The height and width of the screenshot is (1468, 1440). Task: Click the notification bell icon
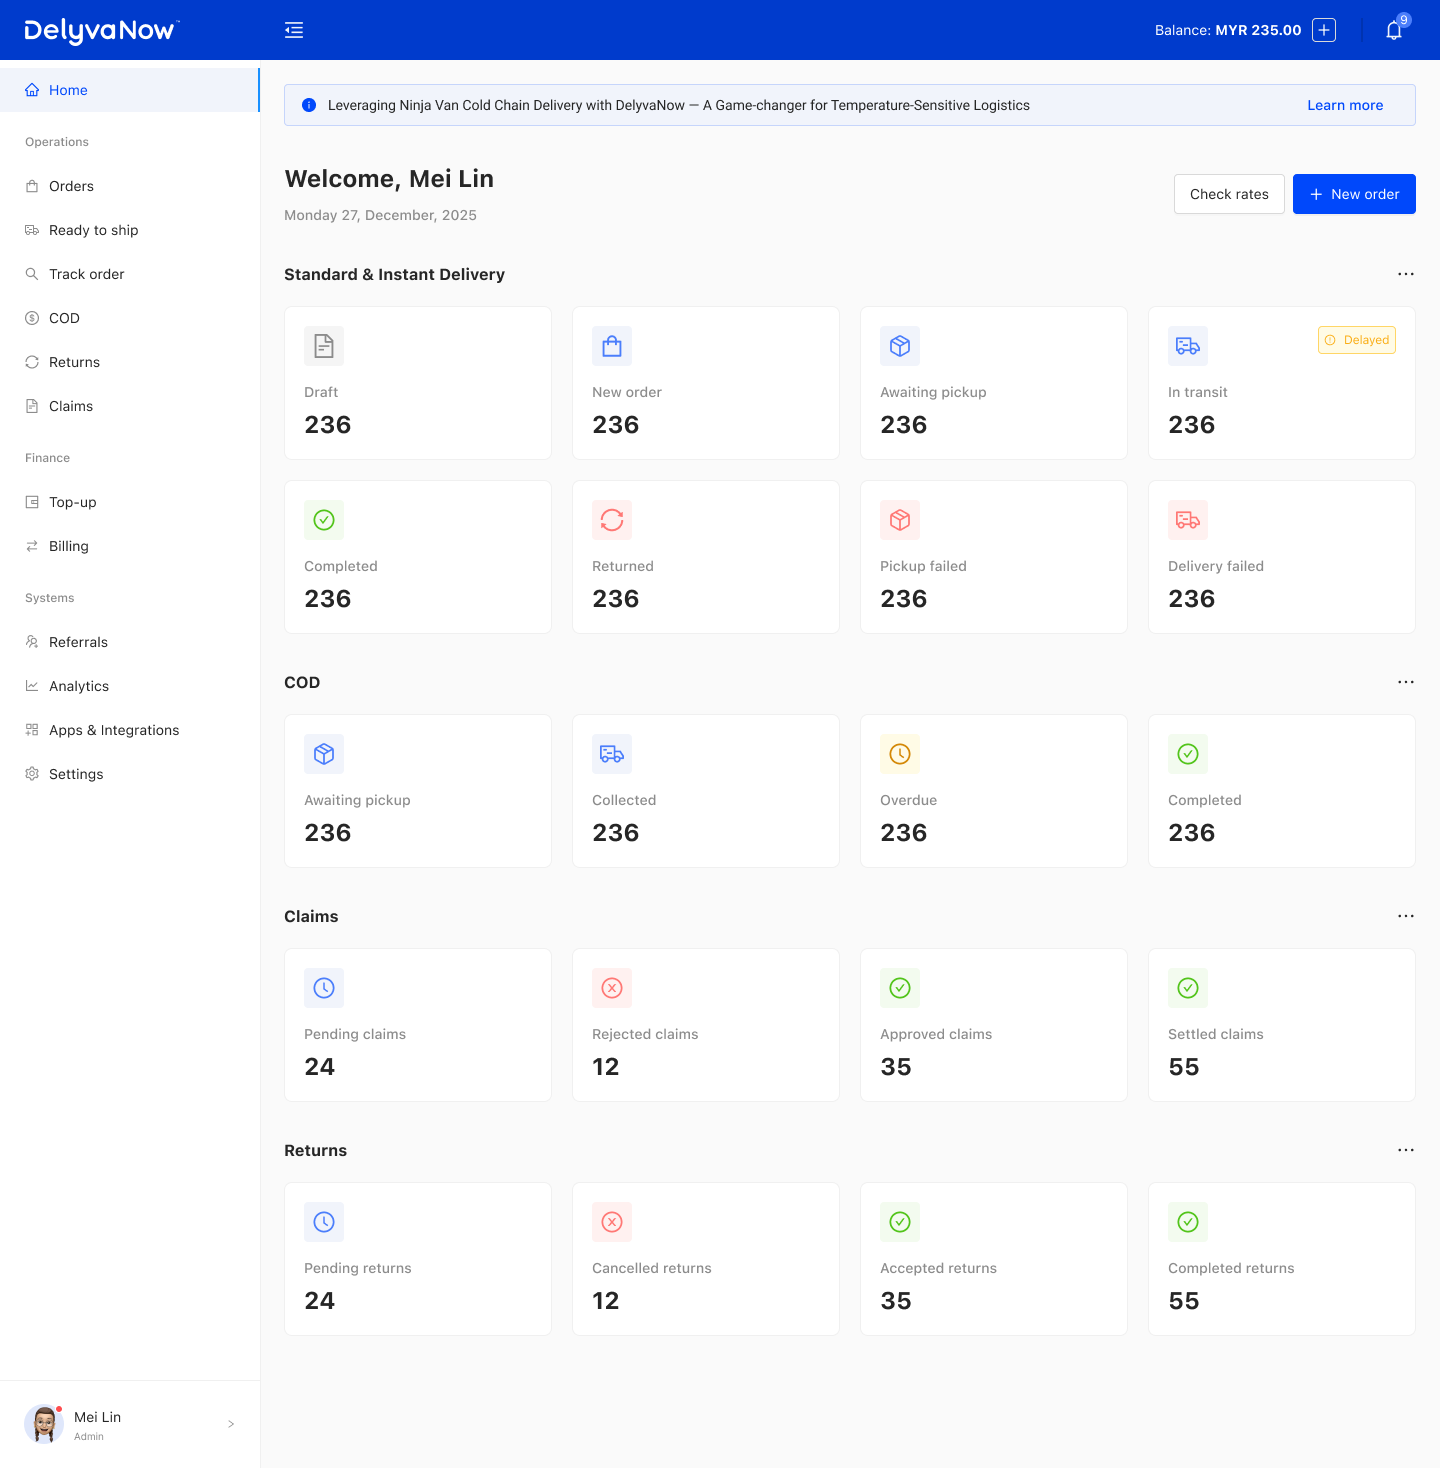coord(1394,31)
